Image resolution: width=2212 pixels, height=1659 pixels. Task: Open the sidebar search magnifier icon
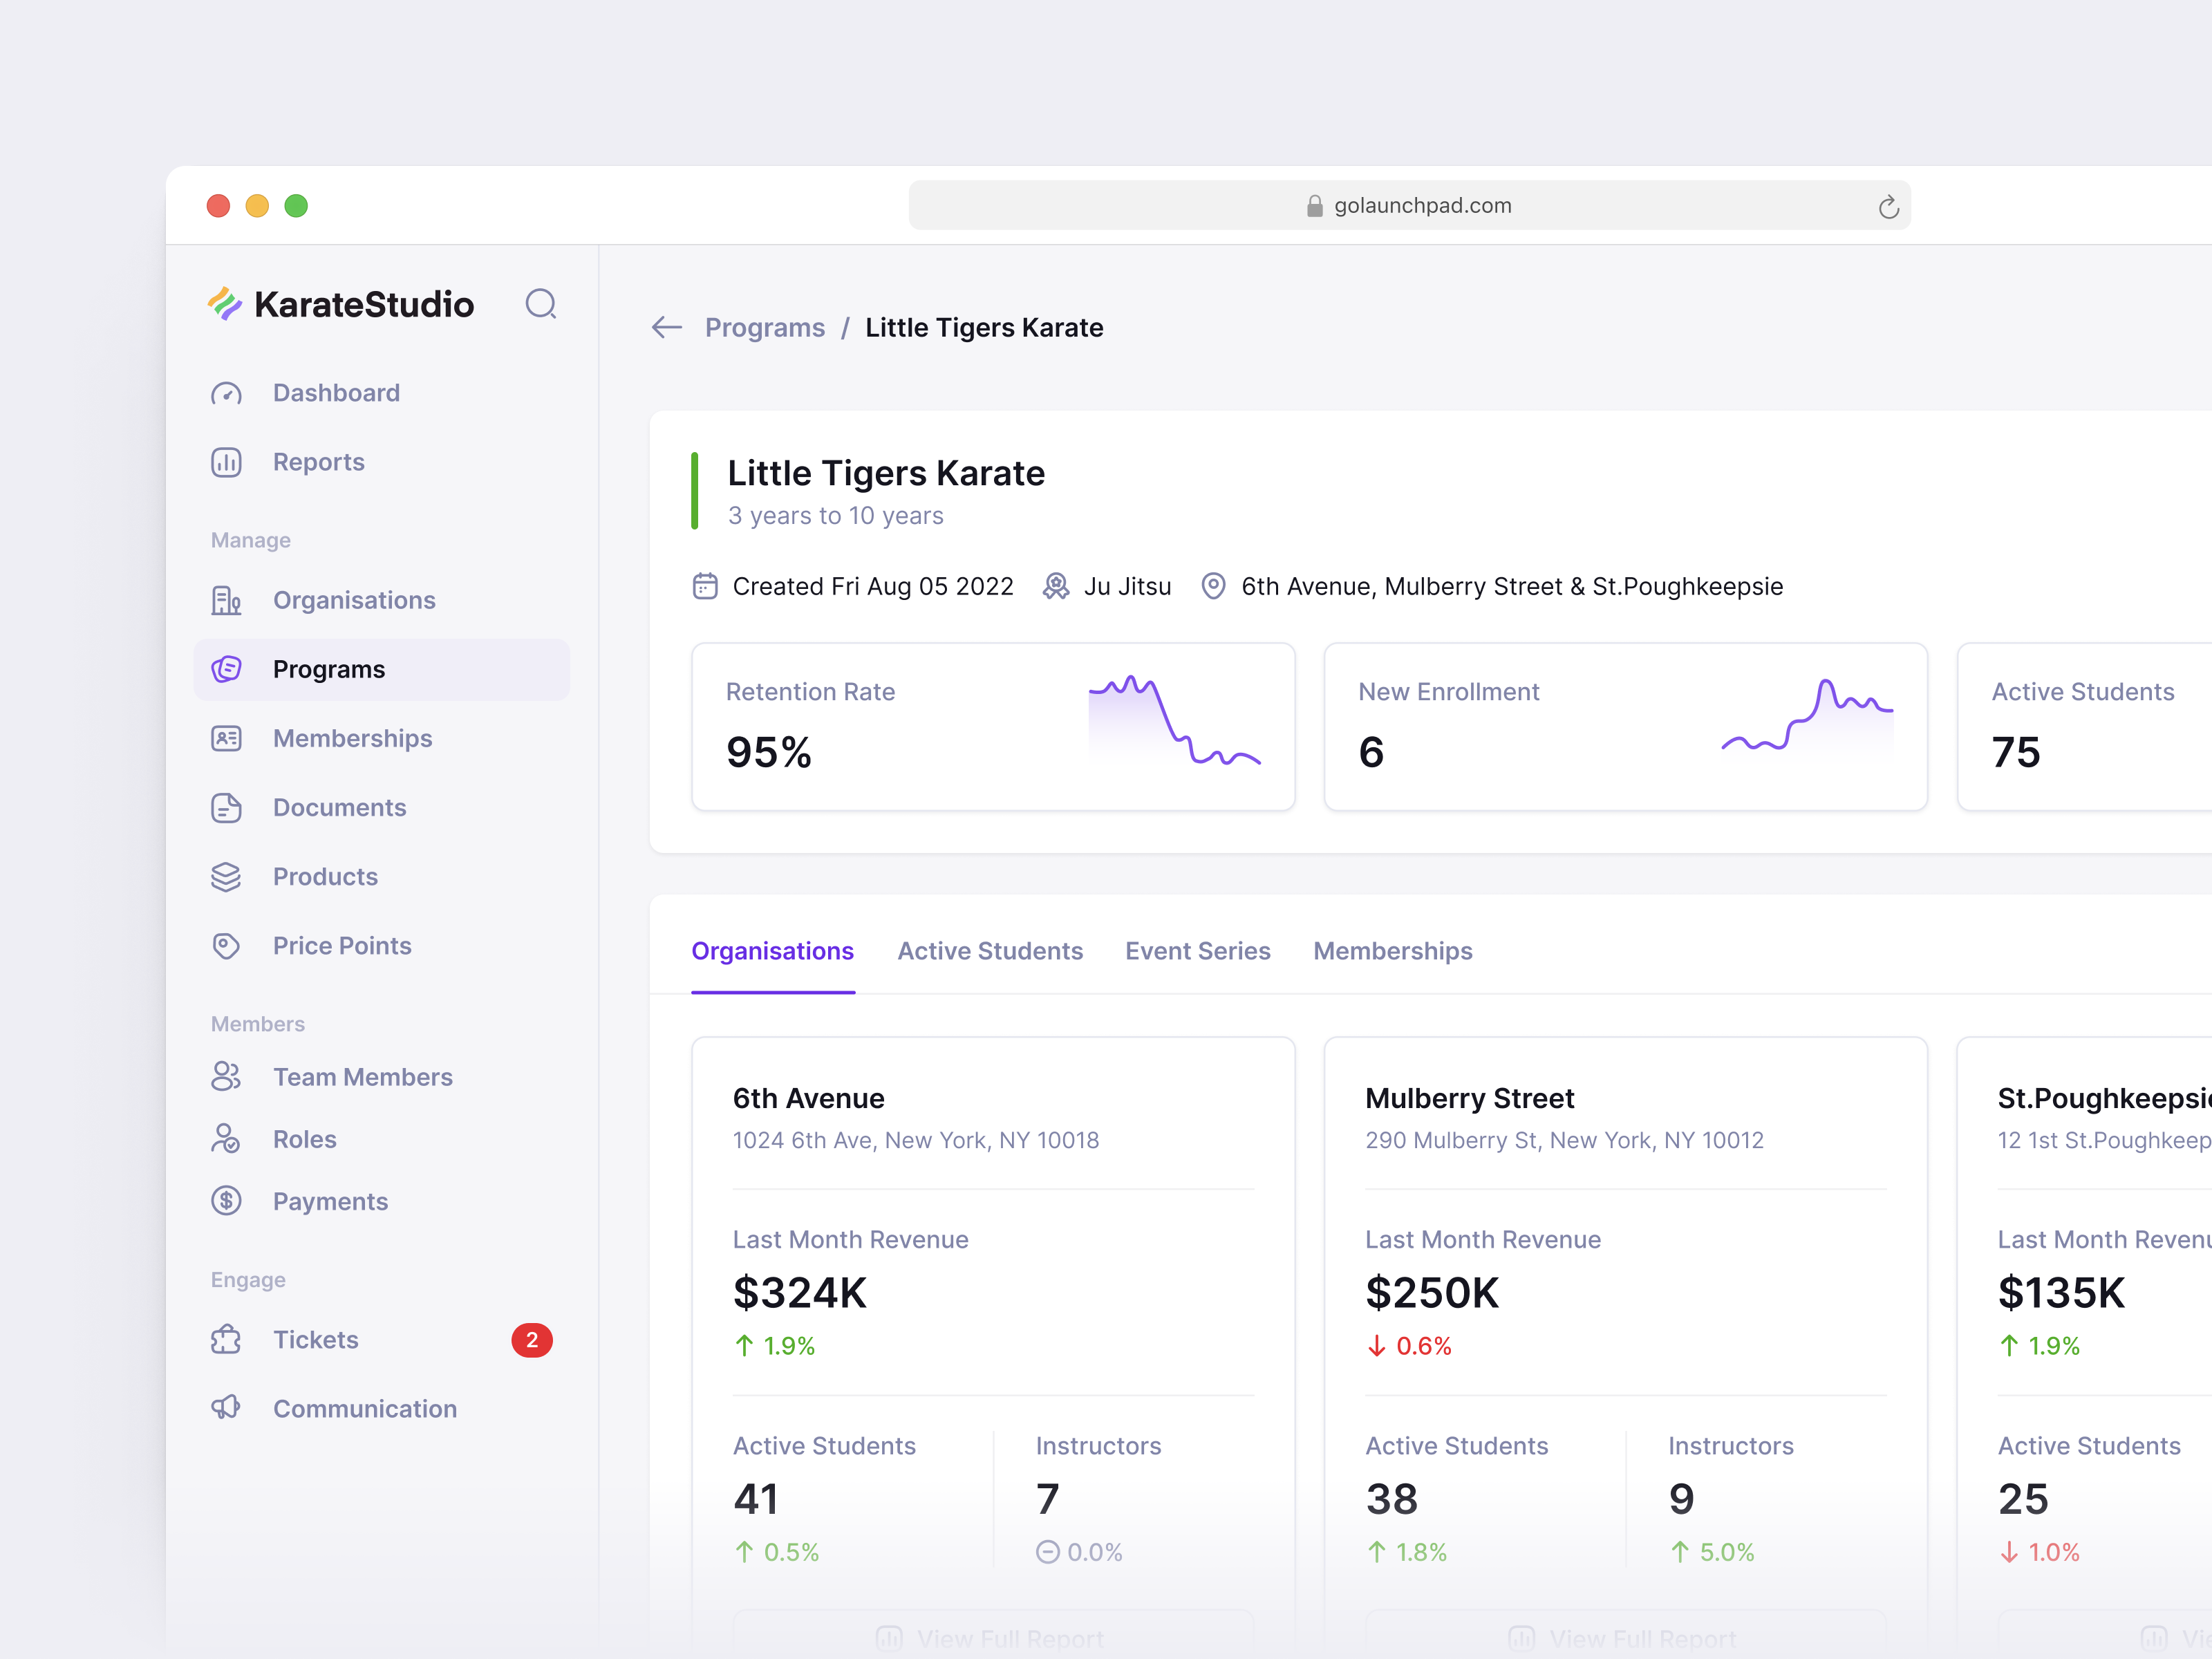[541, 304]
